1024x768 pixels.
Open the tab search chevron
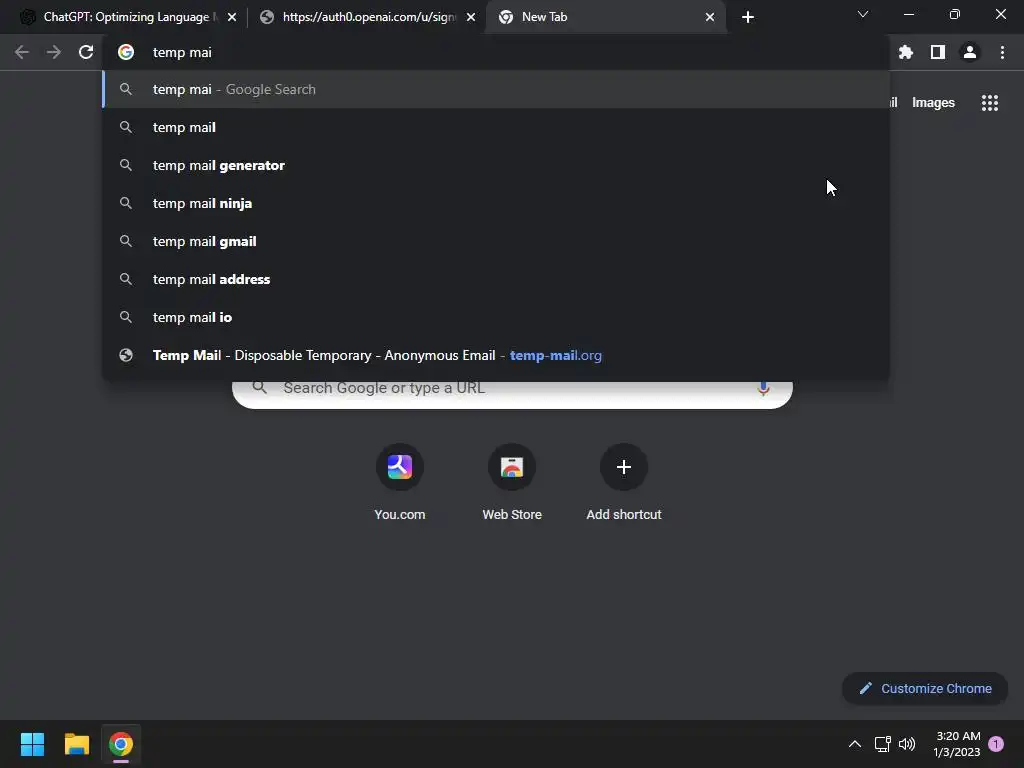point(863,14)
